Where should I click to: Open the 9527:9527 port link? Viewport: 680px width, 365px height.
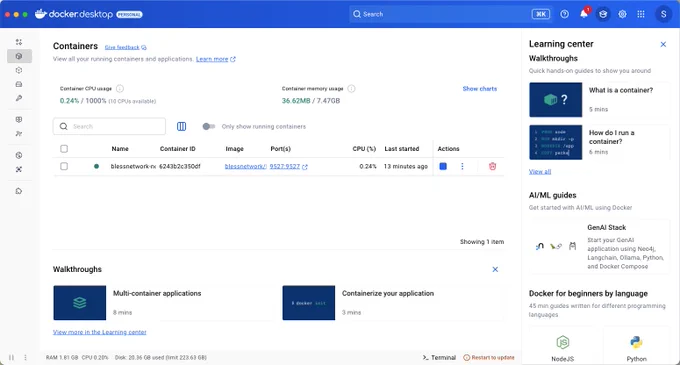pos(284,166)
